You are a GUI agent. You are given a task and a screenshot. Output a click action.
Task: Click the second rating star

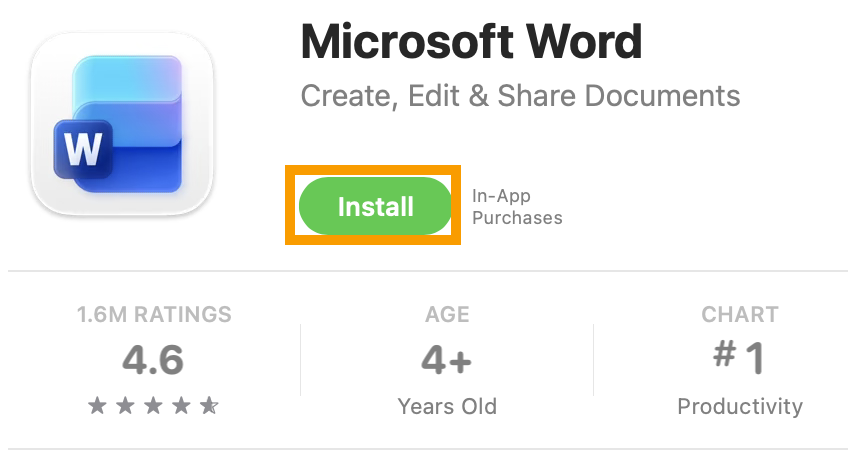click(125, 406)
